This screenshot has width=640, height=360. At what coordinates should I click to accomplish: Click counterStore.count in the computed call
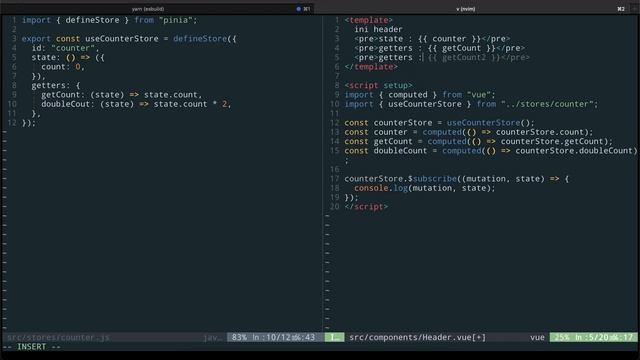[x=540, y=132]
